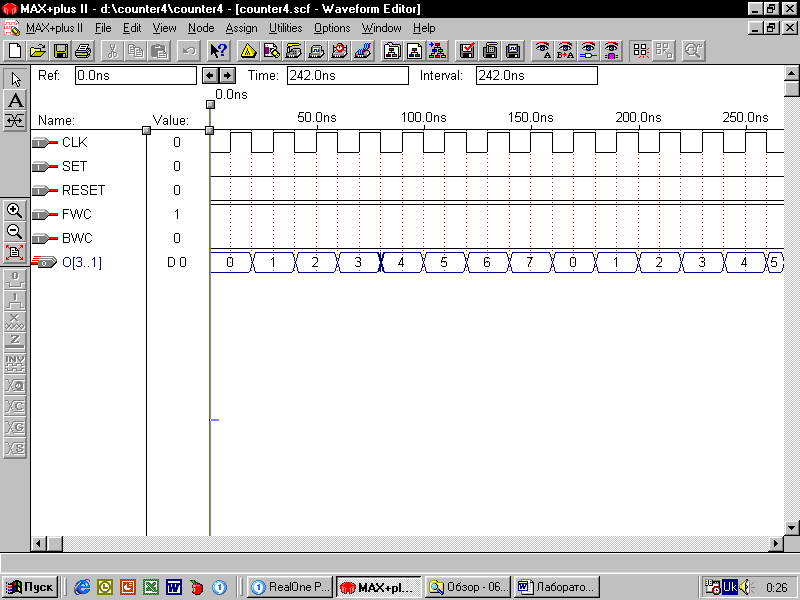This screenshot has height=600, width=800.
Task: Open the Assign menu
Action: pyautogui.click(x=241, y=28)
